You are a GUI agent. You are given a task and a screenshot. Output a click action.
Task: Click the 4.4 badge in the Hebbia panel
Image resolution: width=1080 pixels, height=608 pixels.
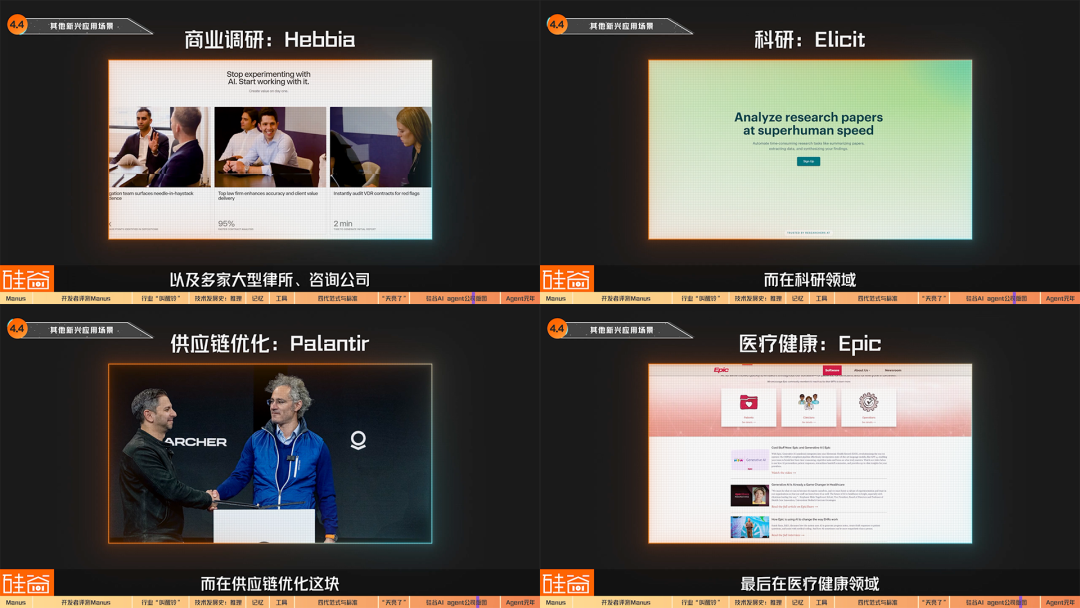click(x=17, y=25)
